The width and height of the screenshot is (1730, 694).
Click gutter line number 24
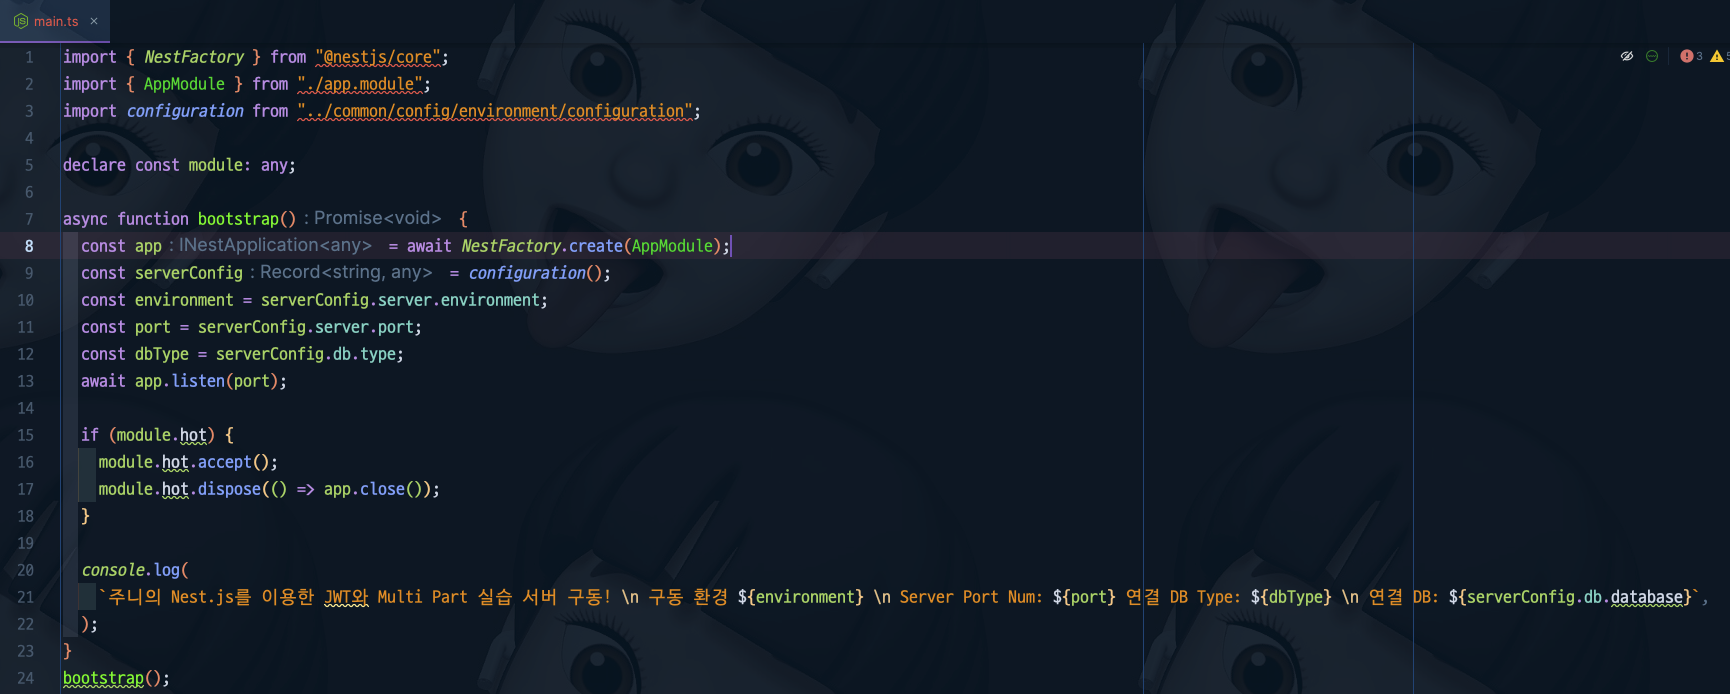tap(25, 678)
